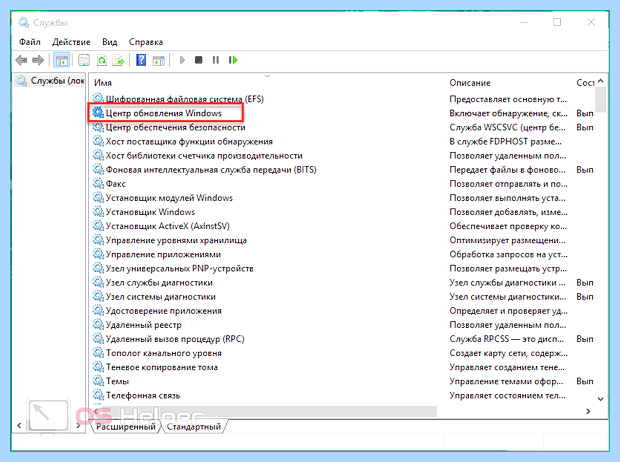620x462 pixels.
Task: Click the horizontal scroll right arrow of list
Action: click(588, 411)
